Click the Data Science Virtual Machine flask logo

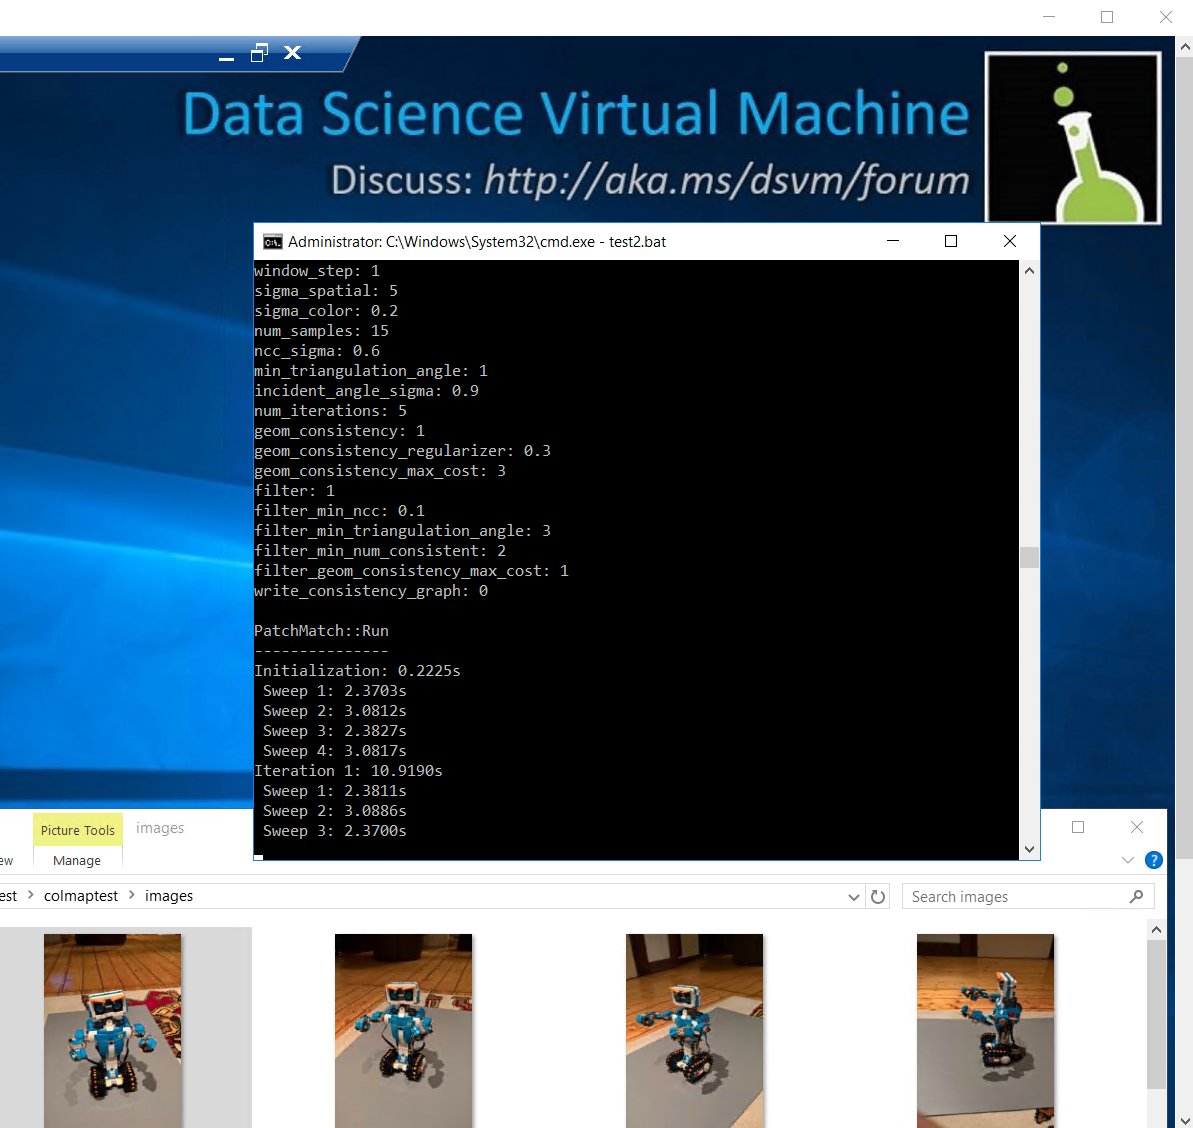(1072, 136)
